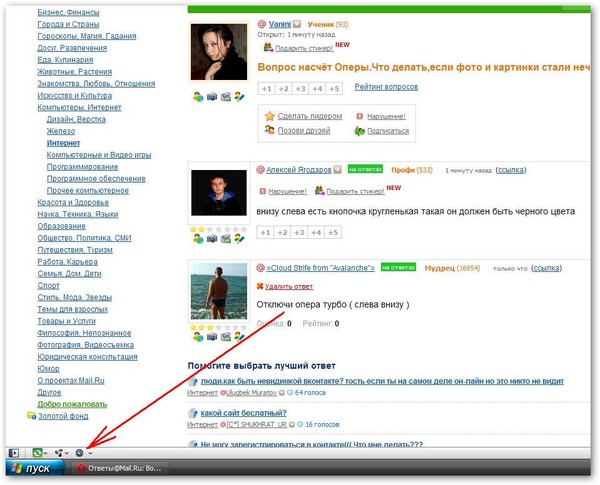Screen dimensions: 600x485
Task: Click the @ icon before Cloud Strife's name
Action: point(261,268)
